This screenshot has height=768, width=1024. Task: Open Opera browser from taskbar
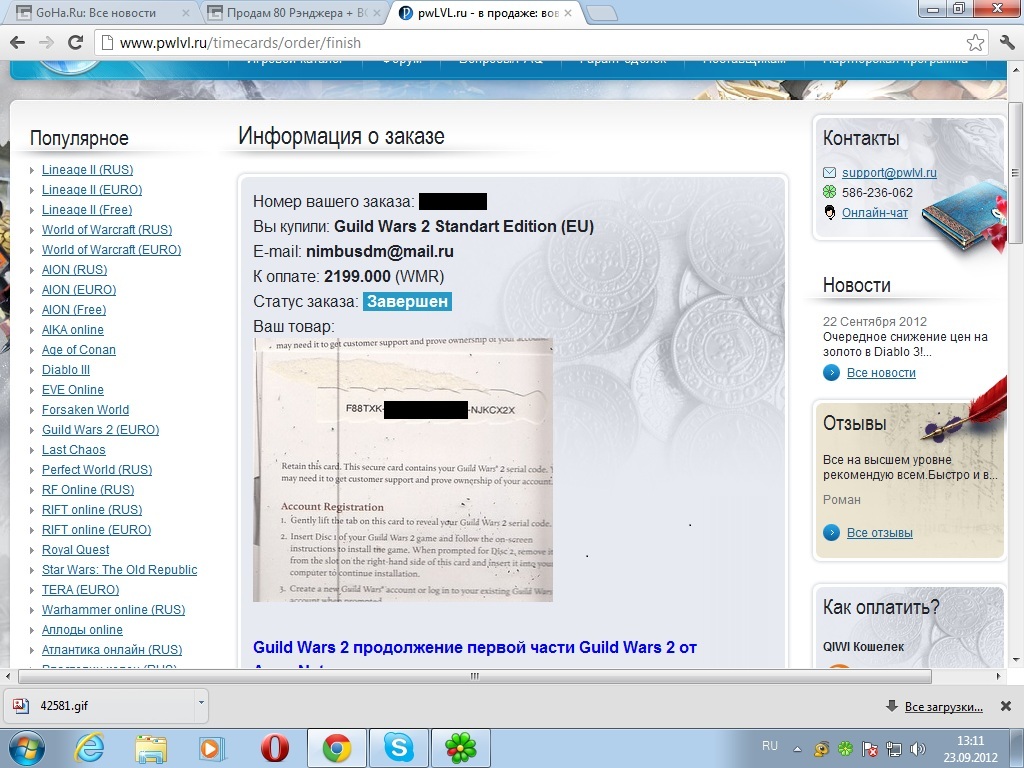275,748
